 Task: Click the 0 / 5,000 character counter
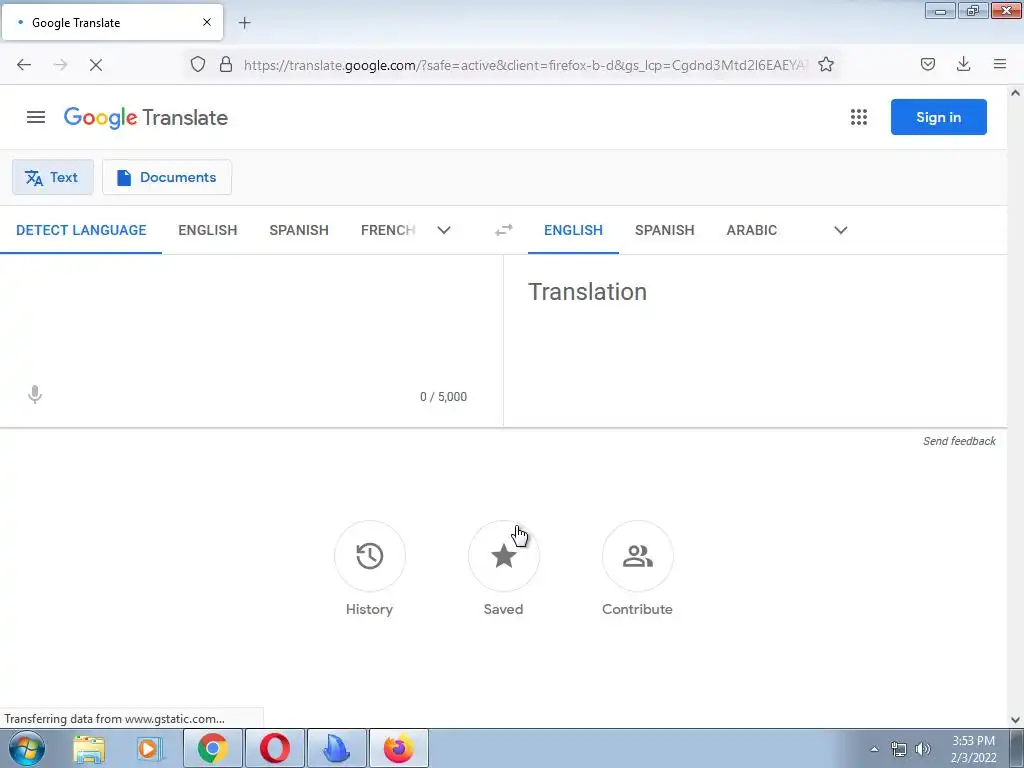(443, 396)
